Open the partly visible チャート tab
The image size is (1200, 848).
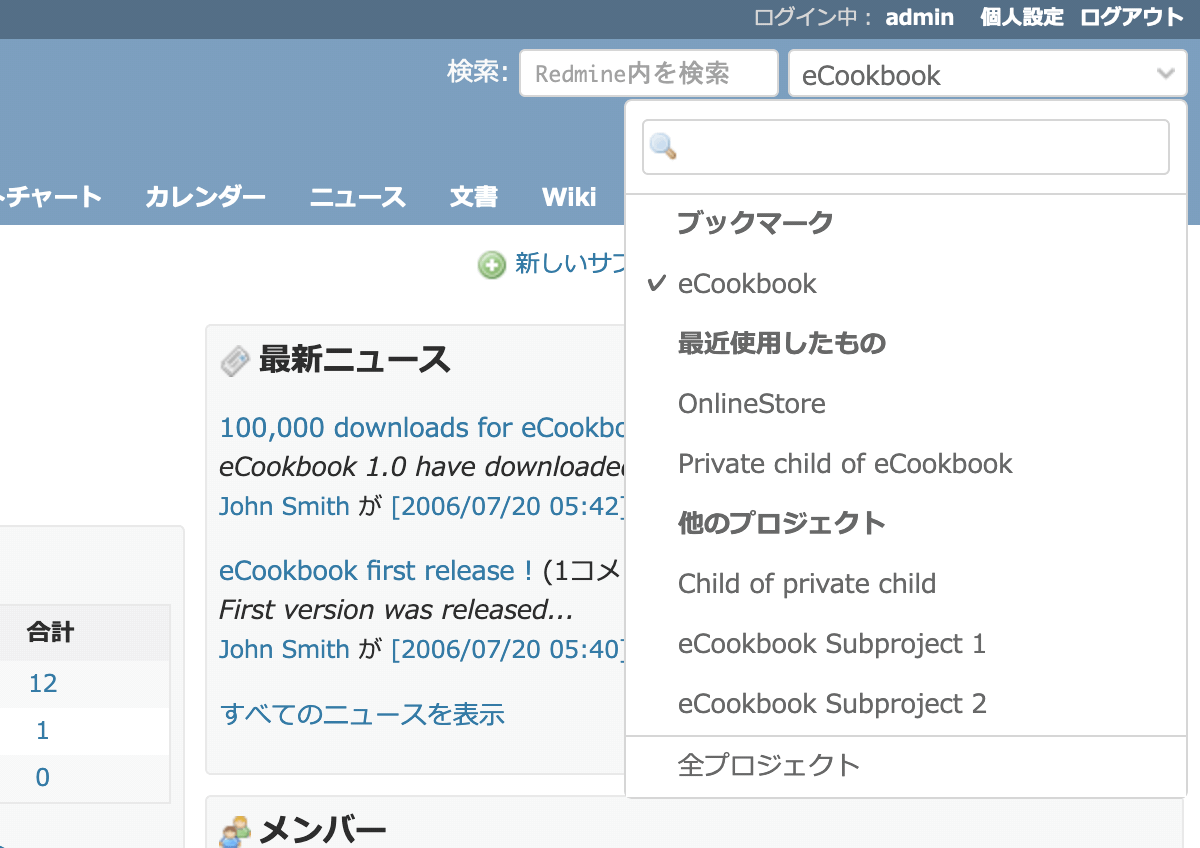51,196
